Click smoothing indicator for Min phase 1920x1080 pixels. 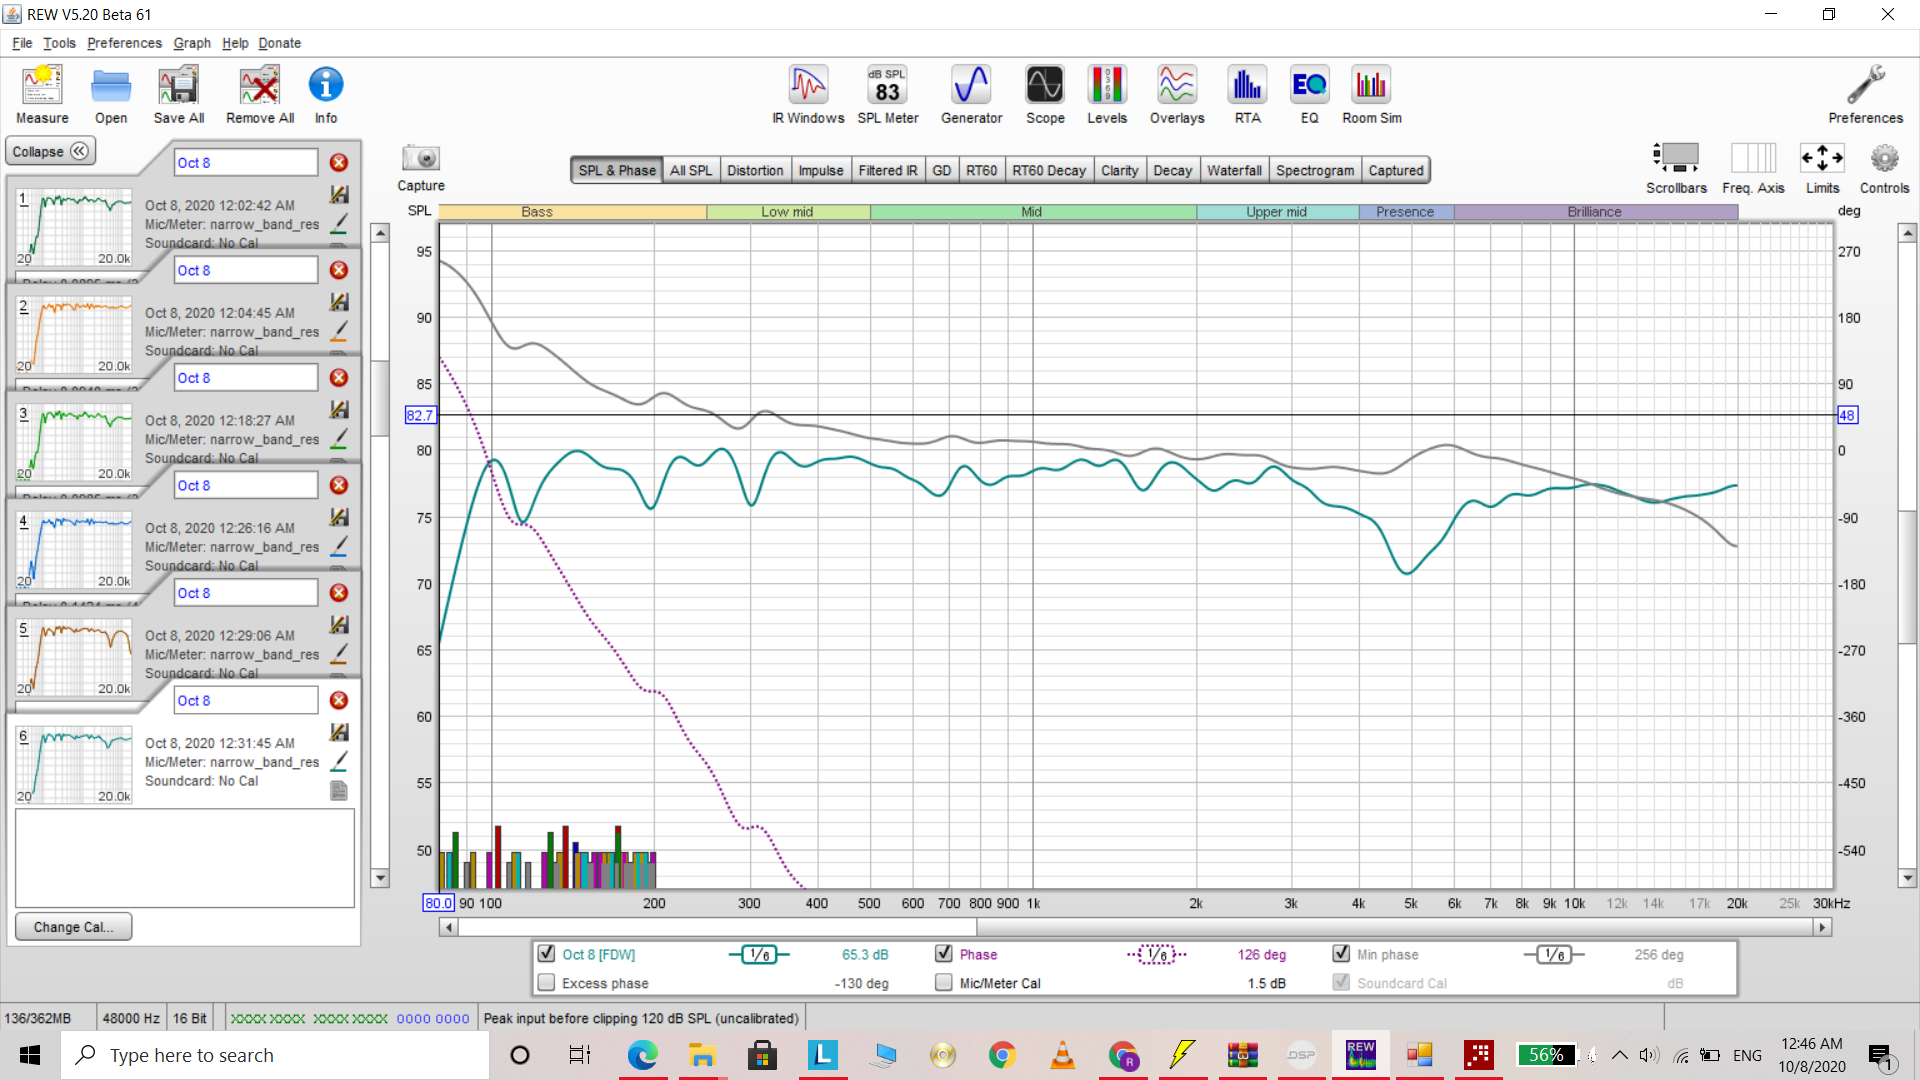click(1554, 954)
